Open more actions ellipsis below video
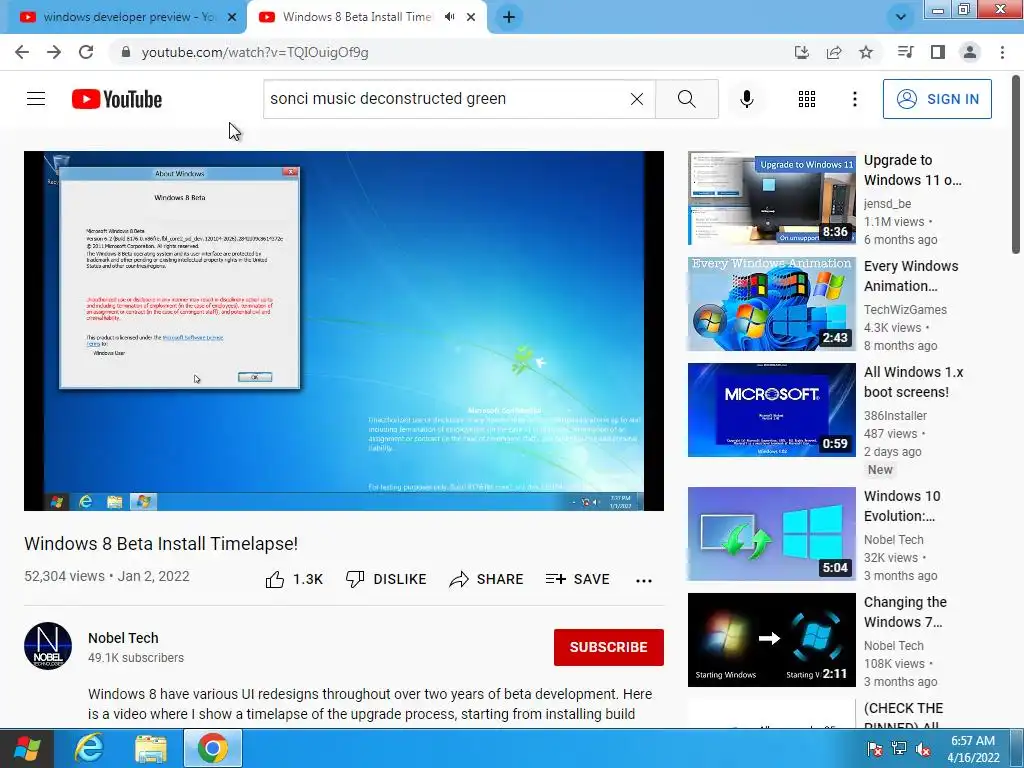Image resolution: width=1024 pixels, height=768 pixels. click(x=643, y=581)
